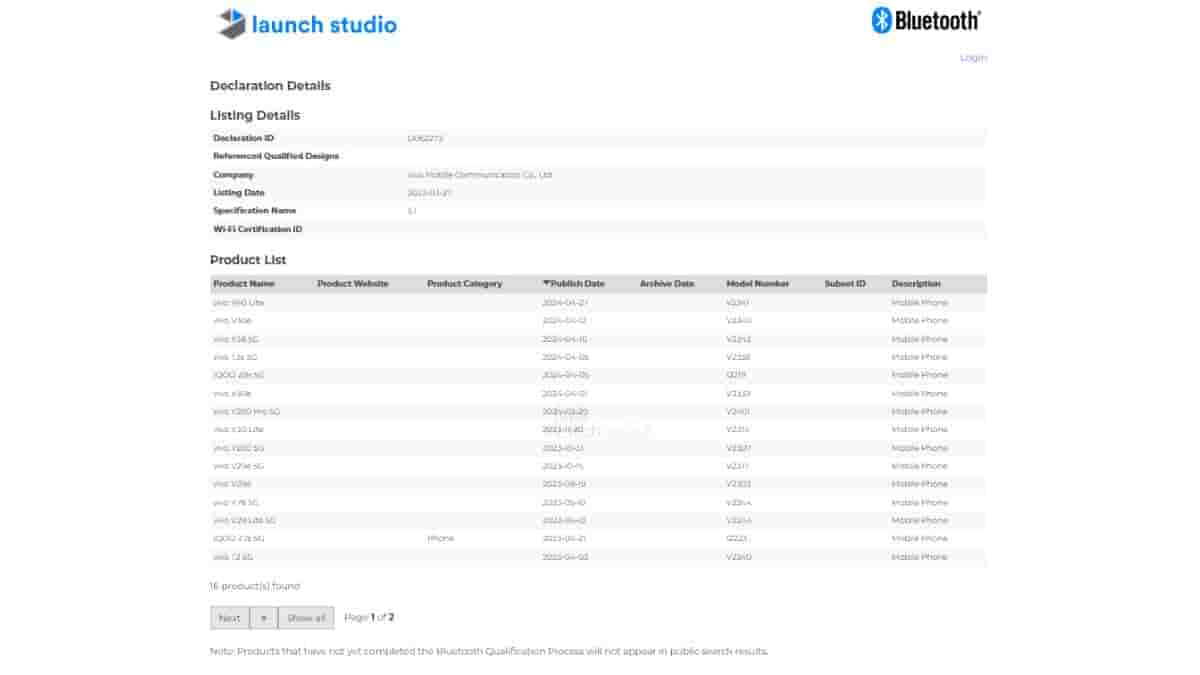
Task: Click the Phone category cell
Action: (440, 539)
